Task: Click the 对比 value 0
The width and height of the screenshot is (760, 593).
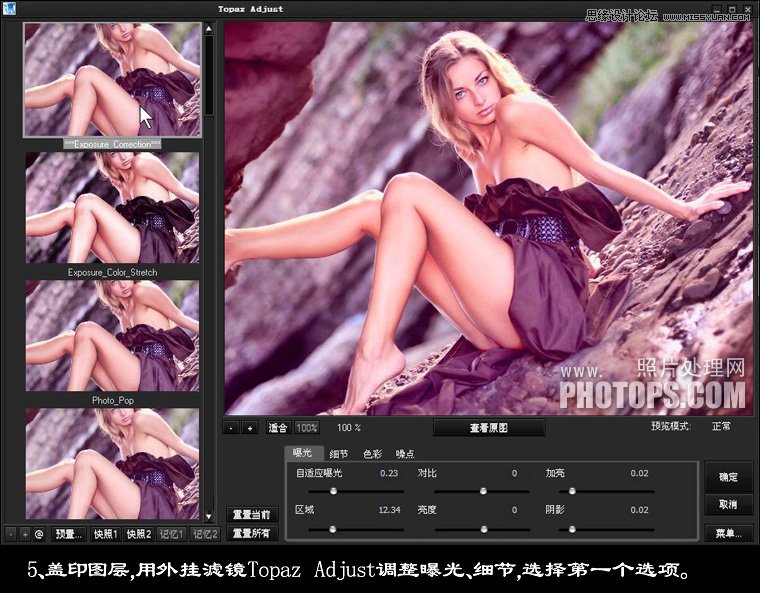Action: [514, 473]
